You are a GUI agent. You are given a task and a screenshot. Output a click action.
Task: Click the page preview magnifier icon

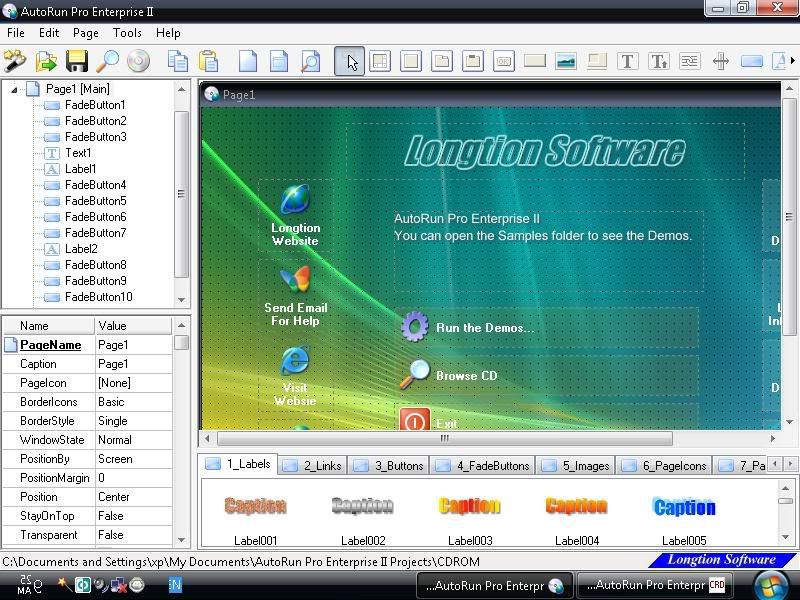coord(310,61)
